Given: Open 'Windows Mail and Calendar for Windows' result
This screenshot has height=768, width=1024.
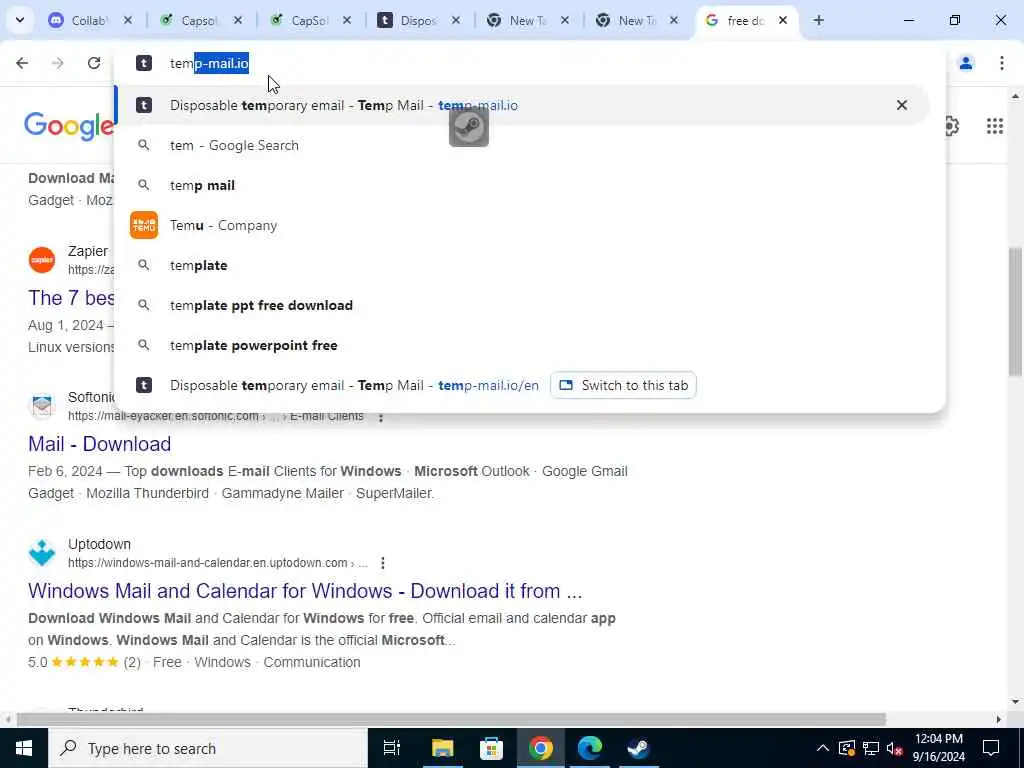Looking at the screenshot, I should (x=305, y=591).
